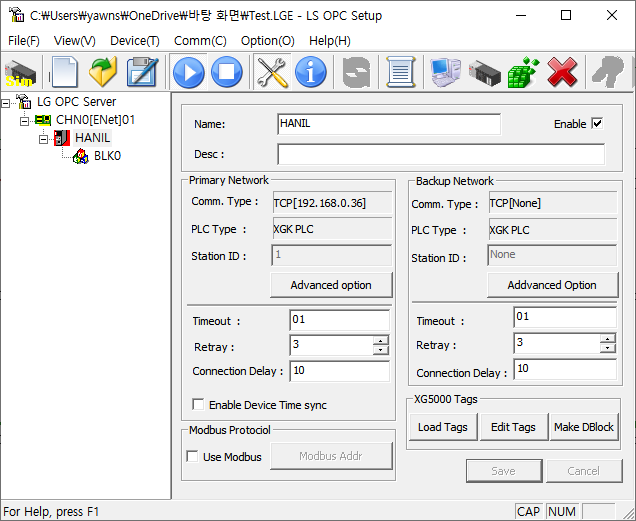This screenshot has width=636, height=521.
Task: Click the grayed-out refresh toolbar icon
Action: (x=356, y=72)
